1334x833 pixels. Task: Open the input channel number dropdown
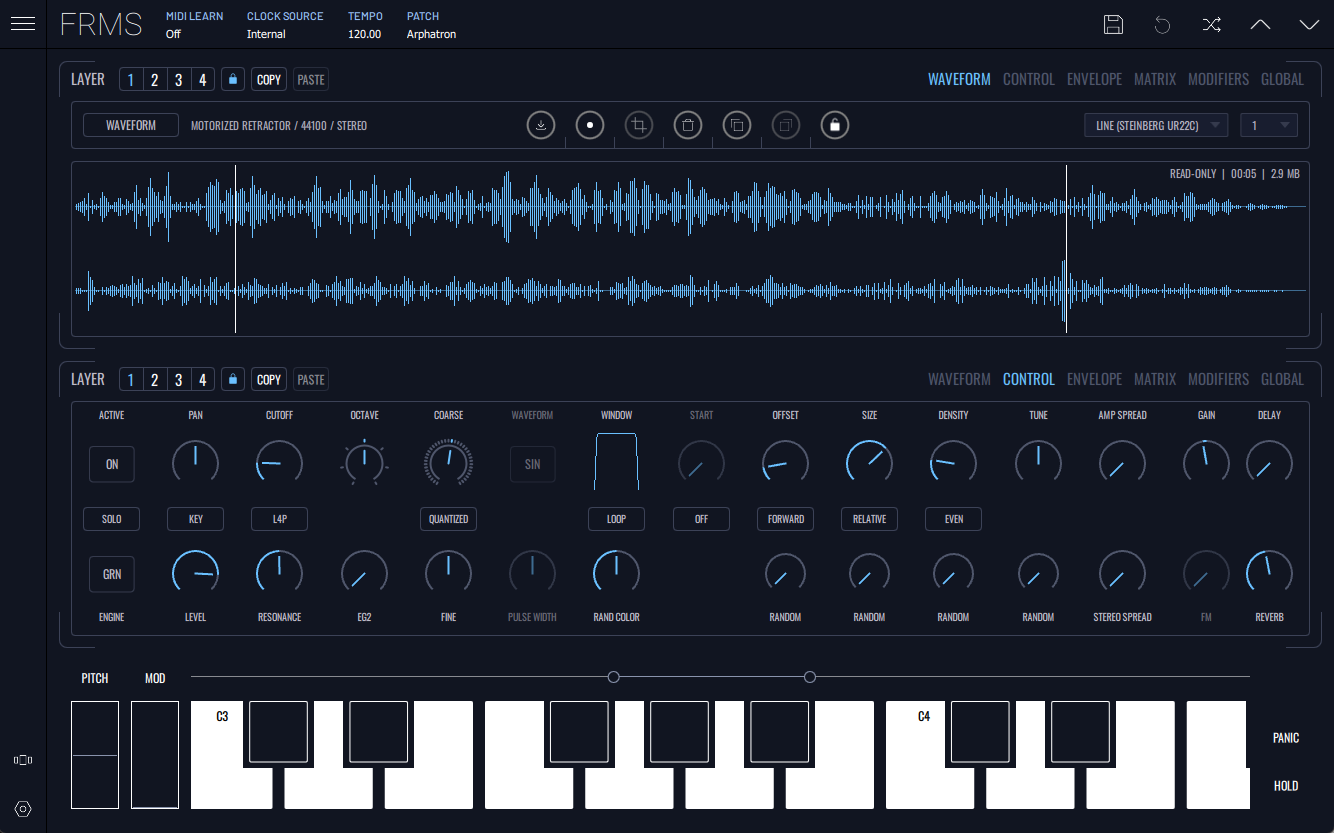(x=1268, y=126)
